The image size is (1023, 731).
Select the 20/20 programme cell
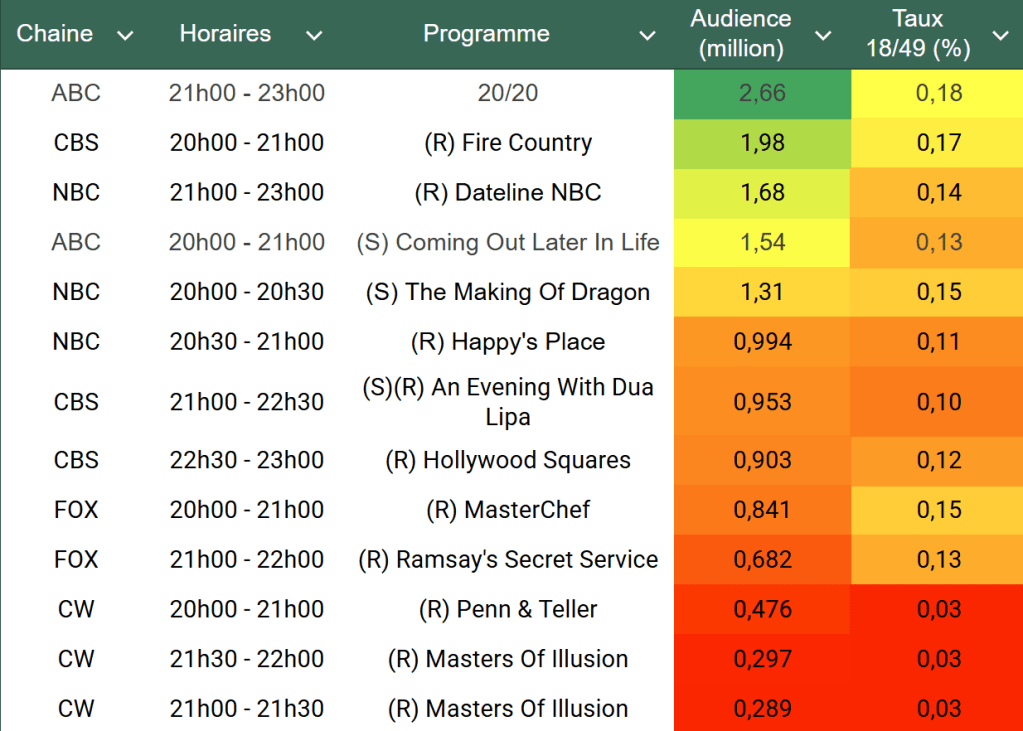point(508,93)
